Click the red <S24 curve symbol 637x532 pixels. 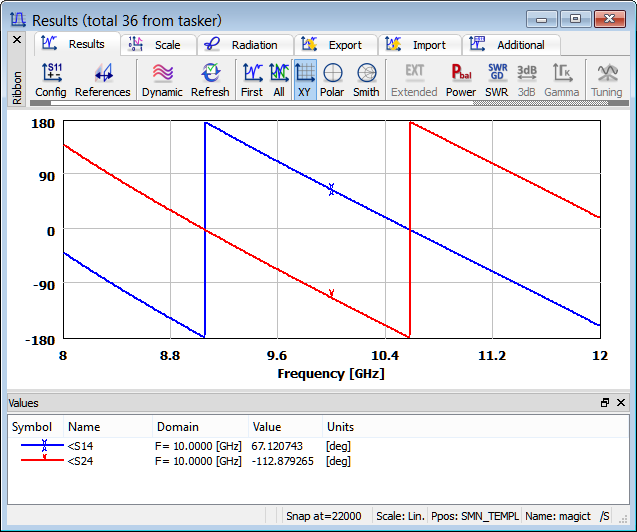44,461
